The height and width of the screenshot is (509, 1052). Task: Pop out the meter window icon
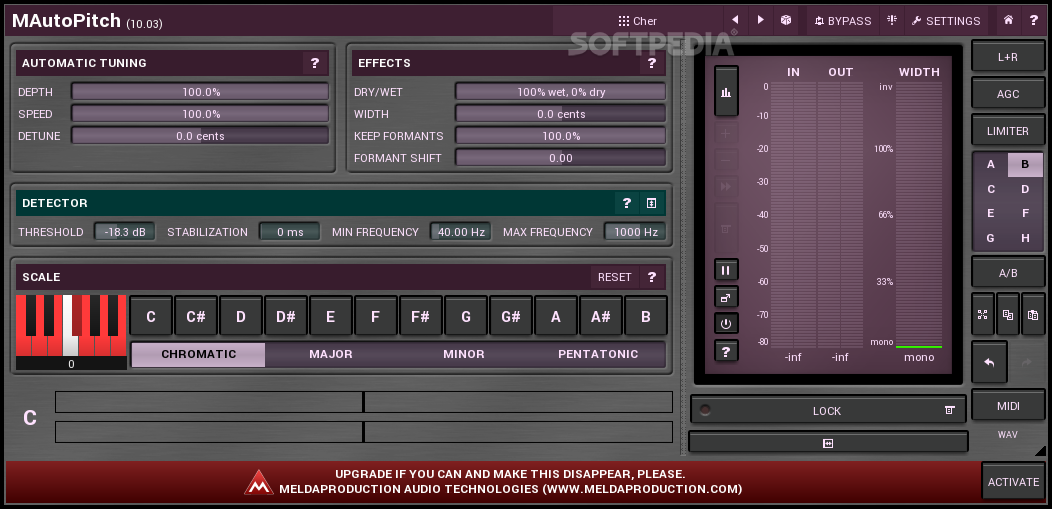[726, 297]
